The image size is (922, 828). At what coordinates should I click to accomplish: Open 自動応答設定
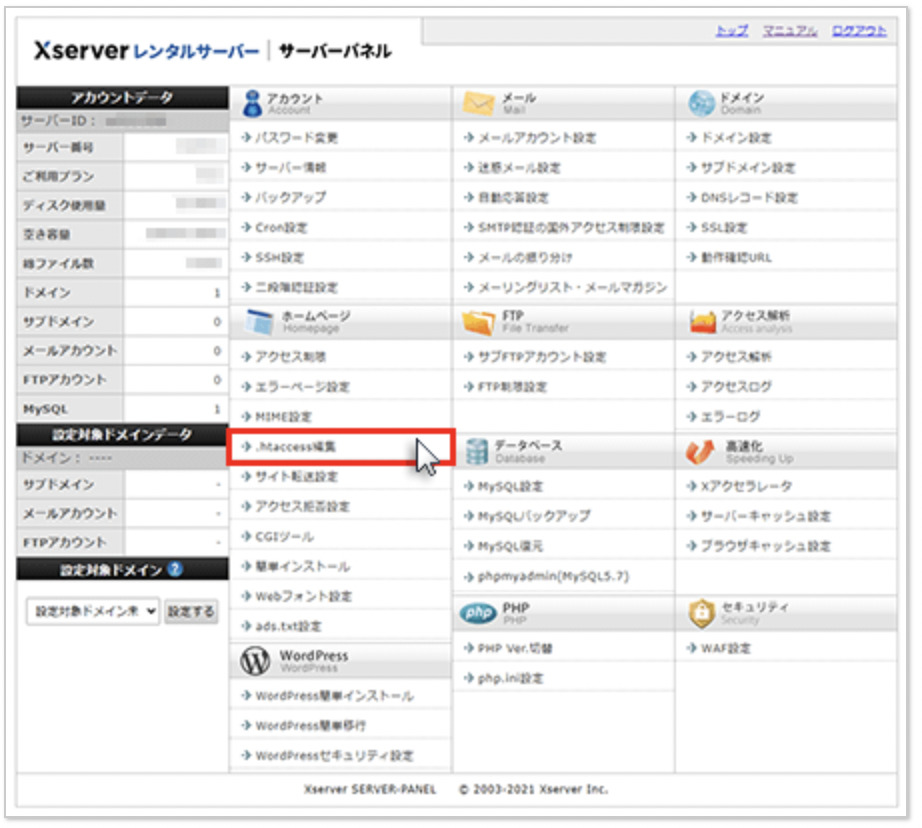(x=513, y=198)
